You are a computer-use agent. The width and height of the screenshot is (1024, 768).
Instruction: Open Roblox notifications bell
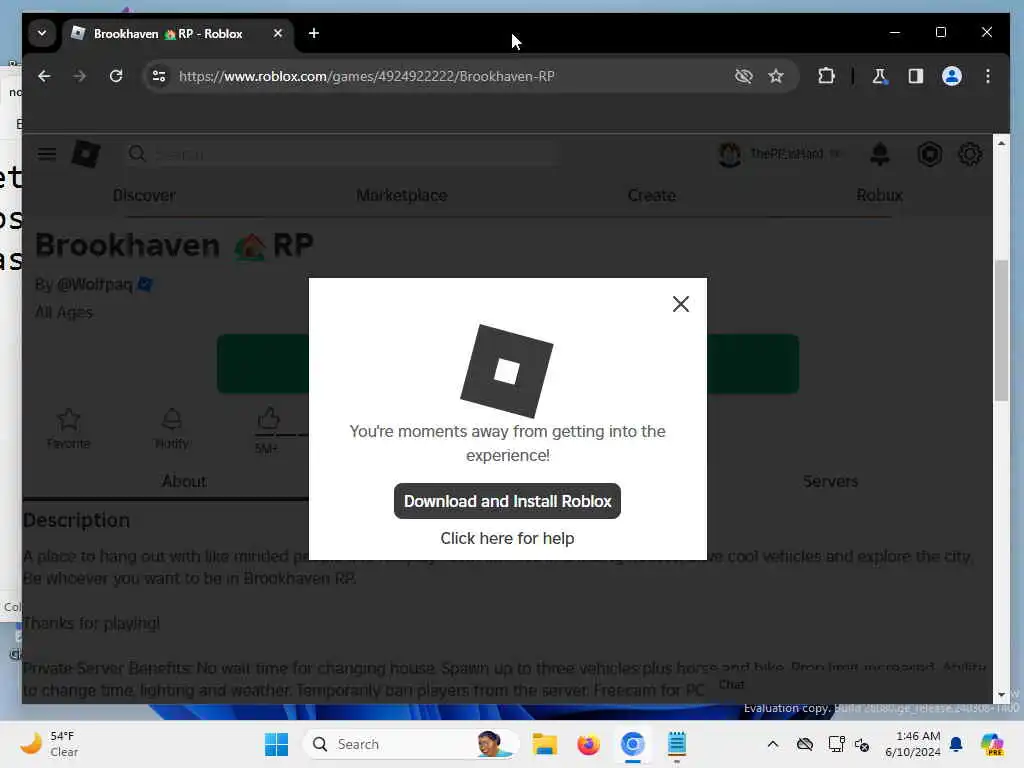pyautogui.click(x=880, y=154)
